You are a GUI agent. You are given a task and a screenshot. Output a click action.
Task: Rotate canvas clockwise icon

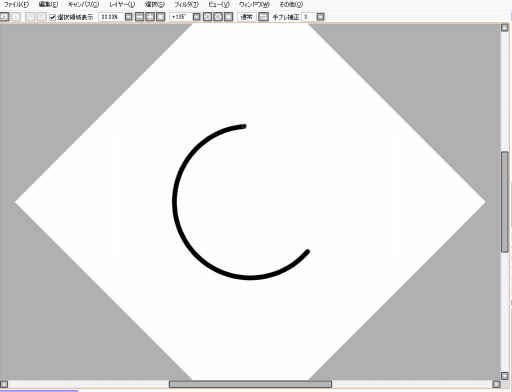[x=218, y=17]
